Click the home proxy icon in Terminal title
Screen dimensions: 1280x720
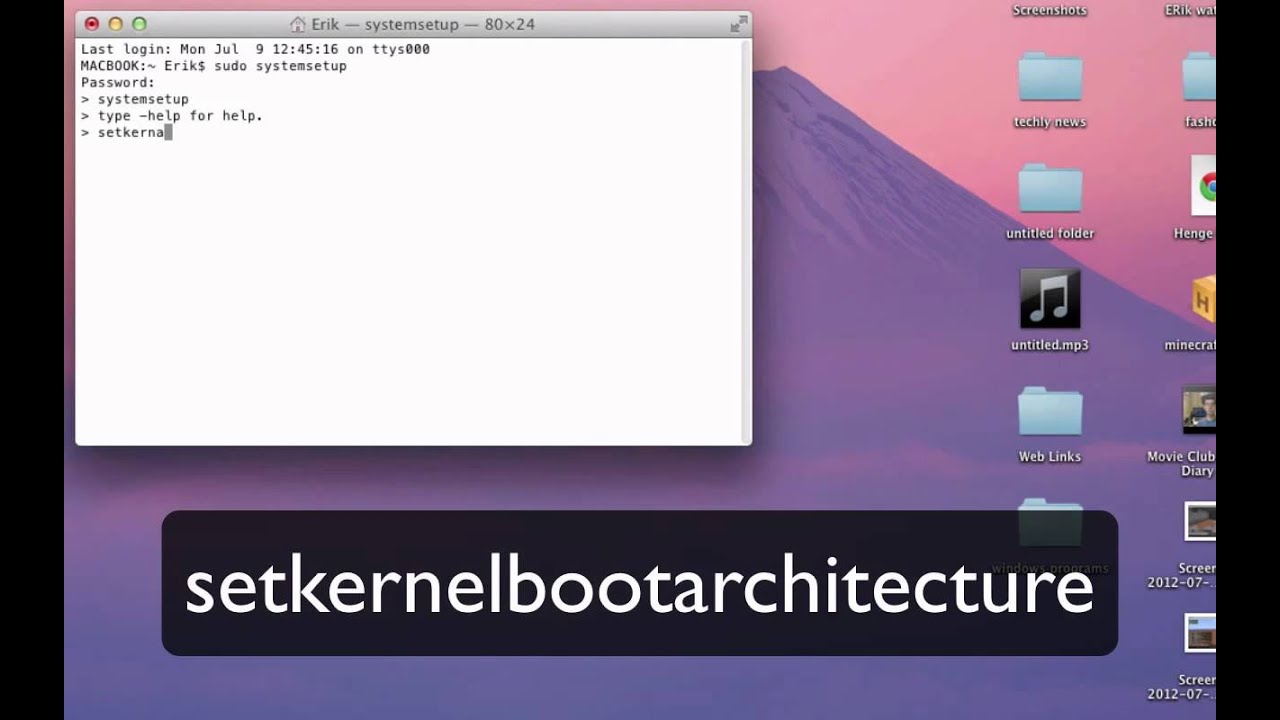pyautogui.click(x=297, y=24)
